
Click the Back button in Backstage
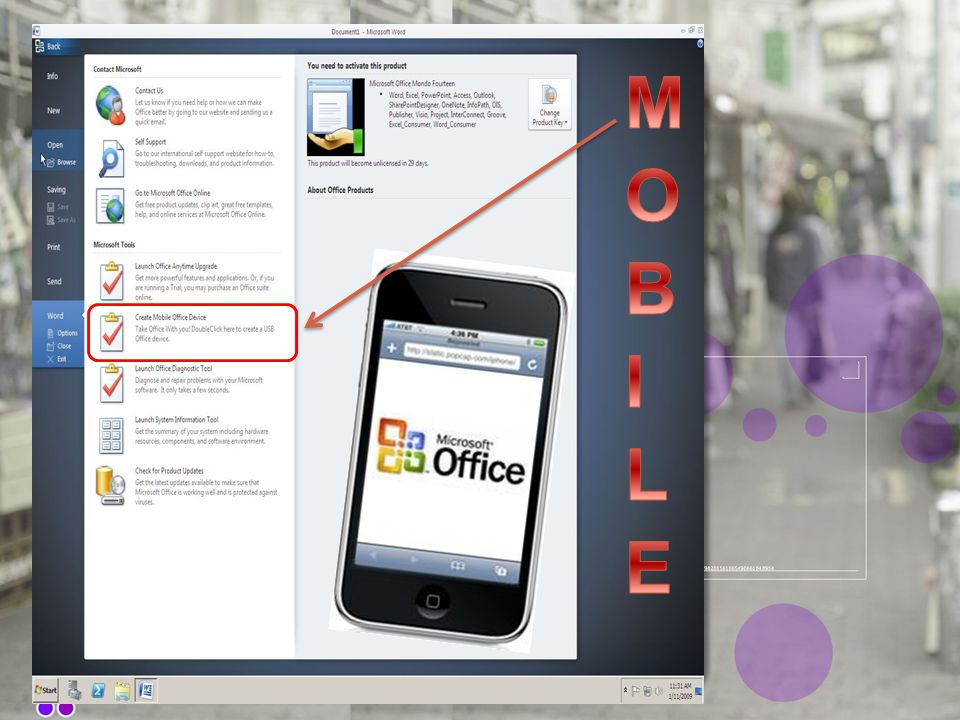(48, 47)
